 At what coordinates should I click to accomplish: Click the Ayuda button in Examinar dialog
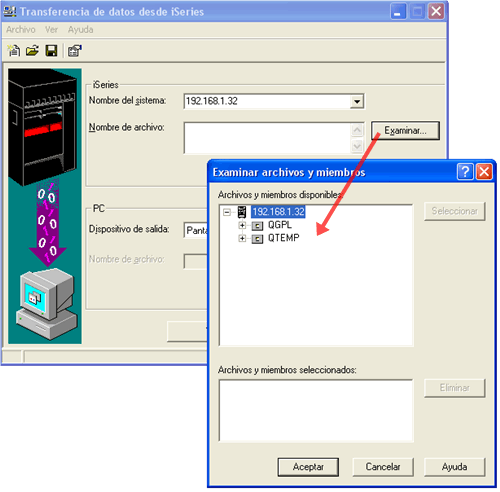pos(455,467)
